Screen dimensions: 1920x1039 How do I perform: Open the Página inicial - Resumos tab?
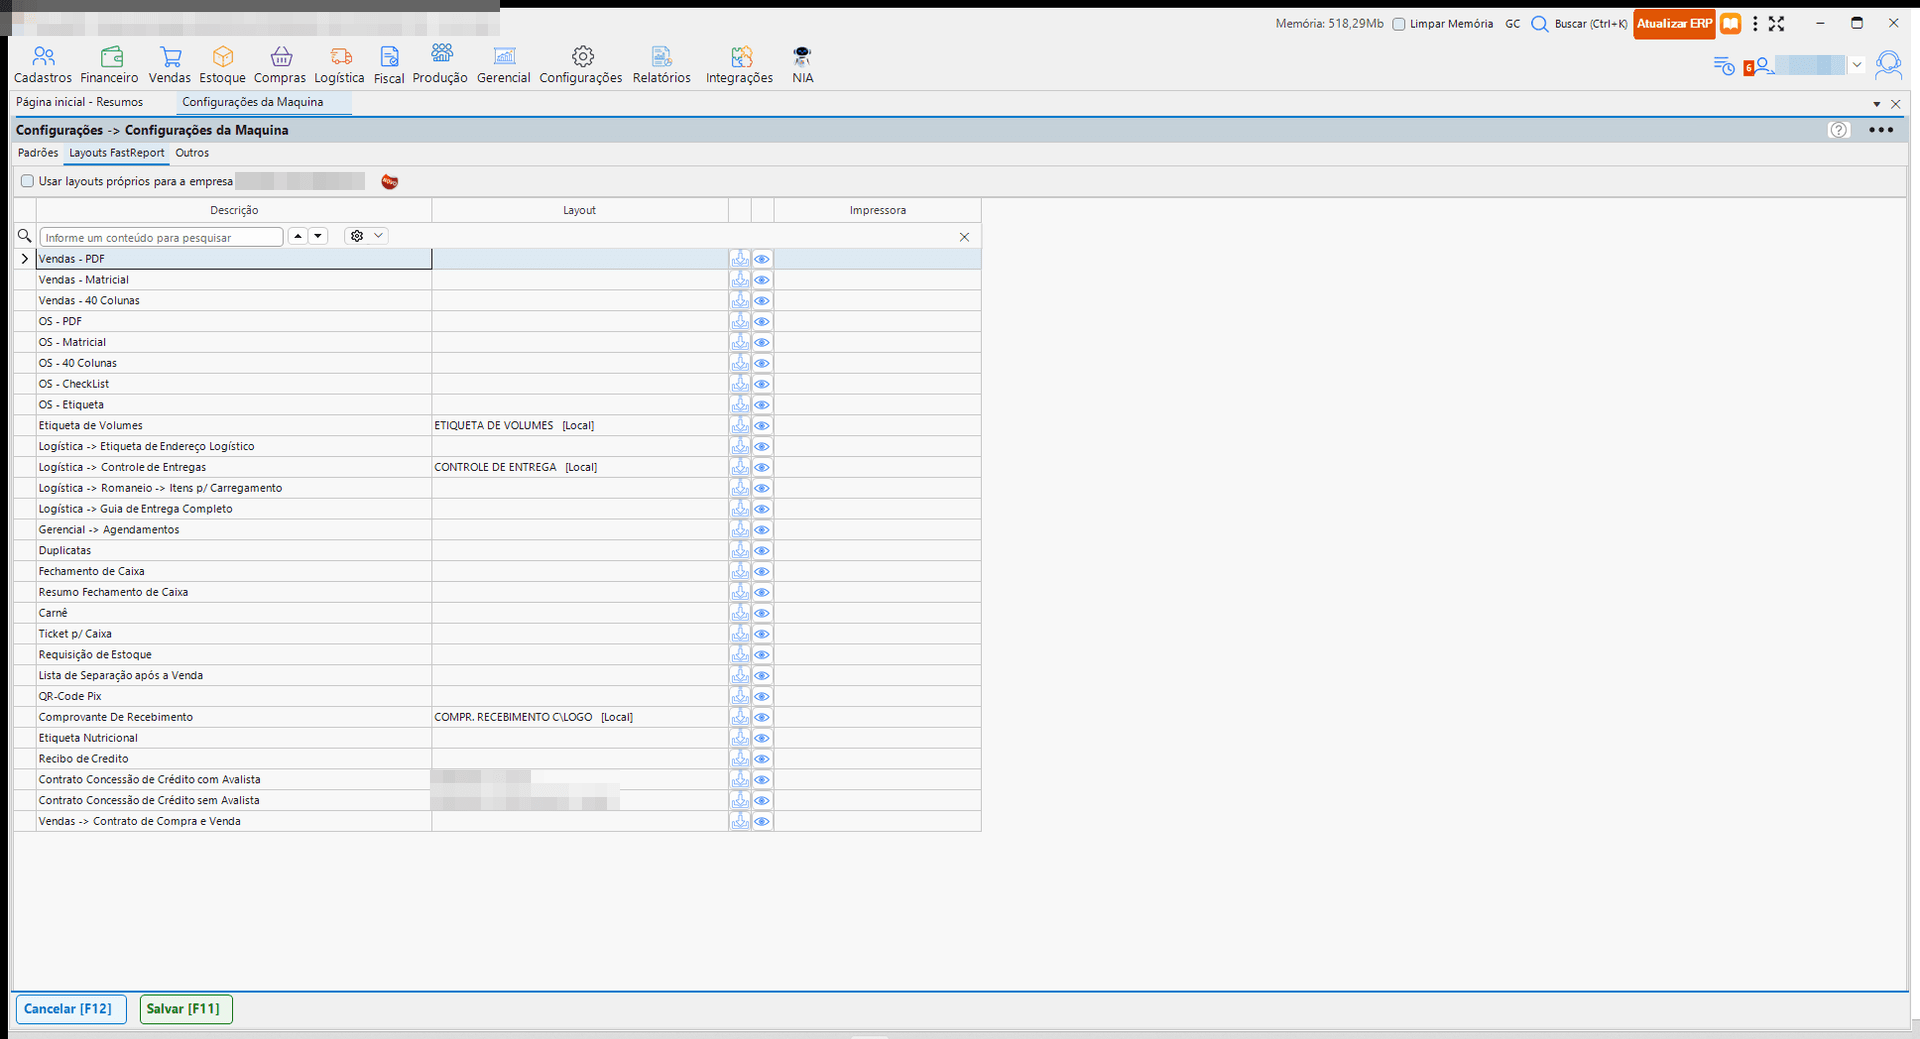click(80, 102)
